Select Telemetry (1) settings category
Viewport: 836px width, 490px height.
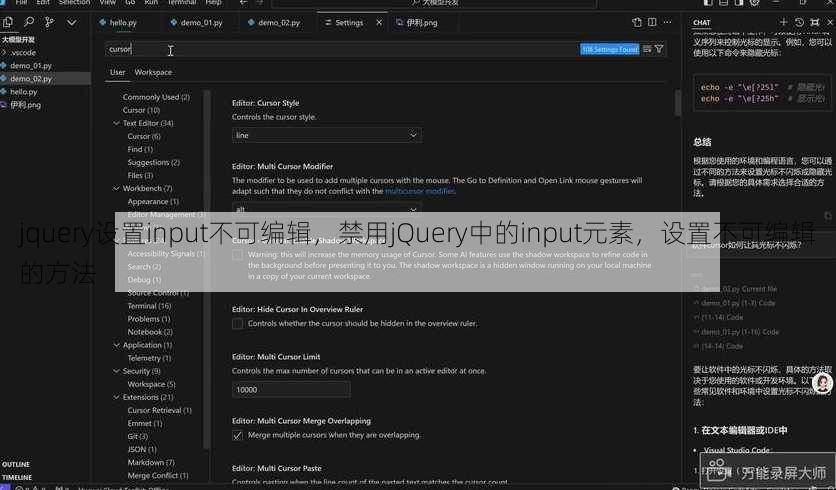149,358
